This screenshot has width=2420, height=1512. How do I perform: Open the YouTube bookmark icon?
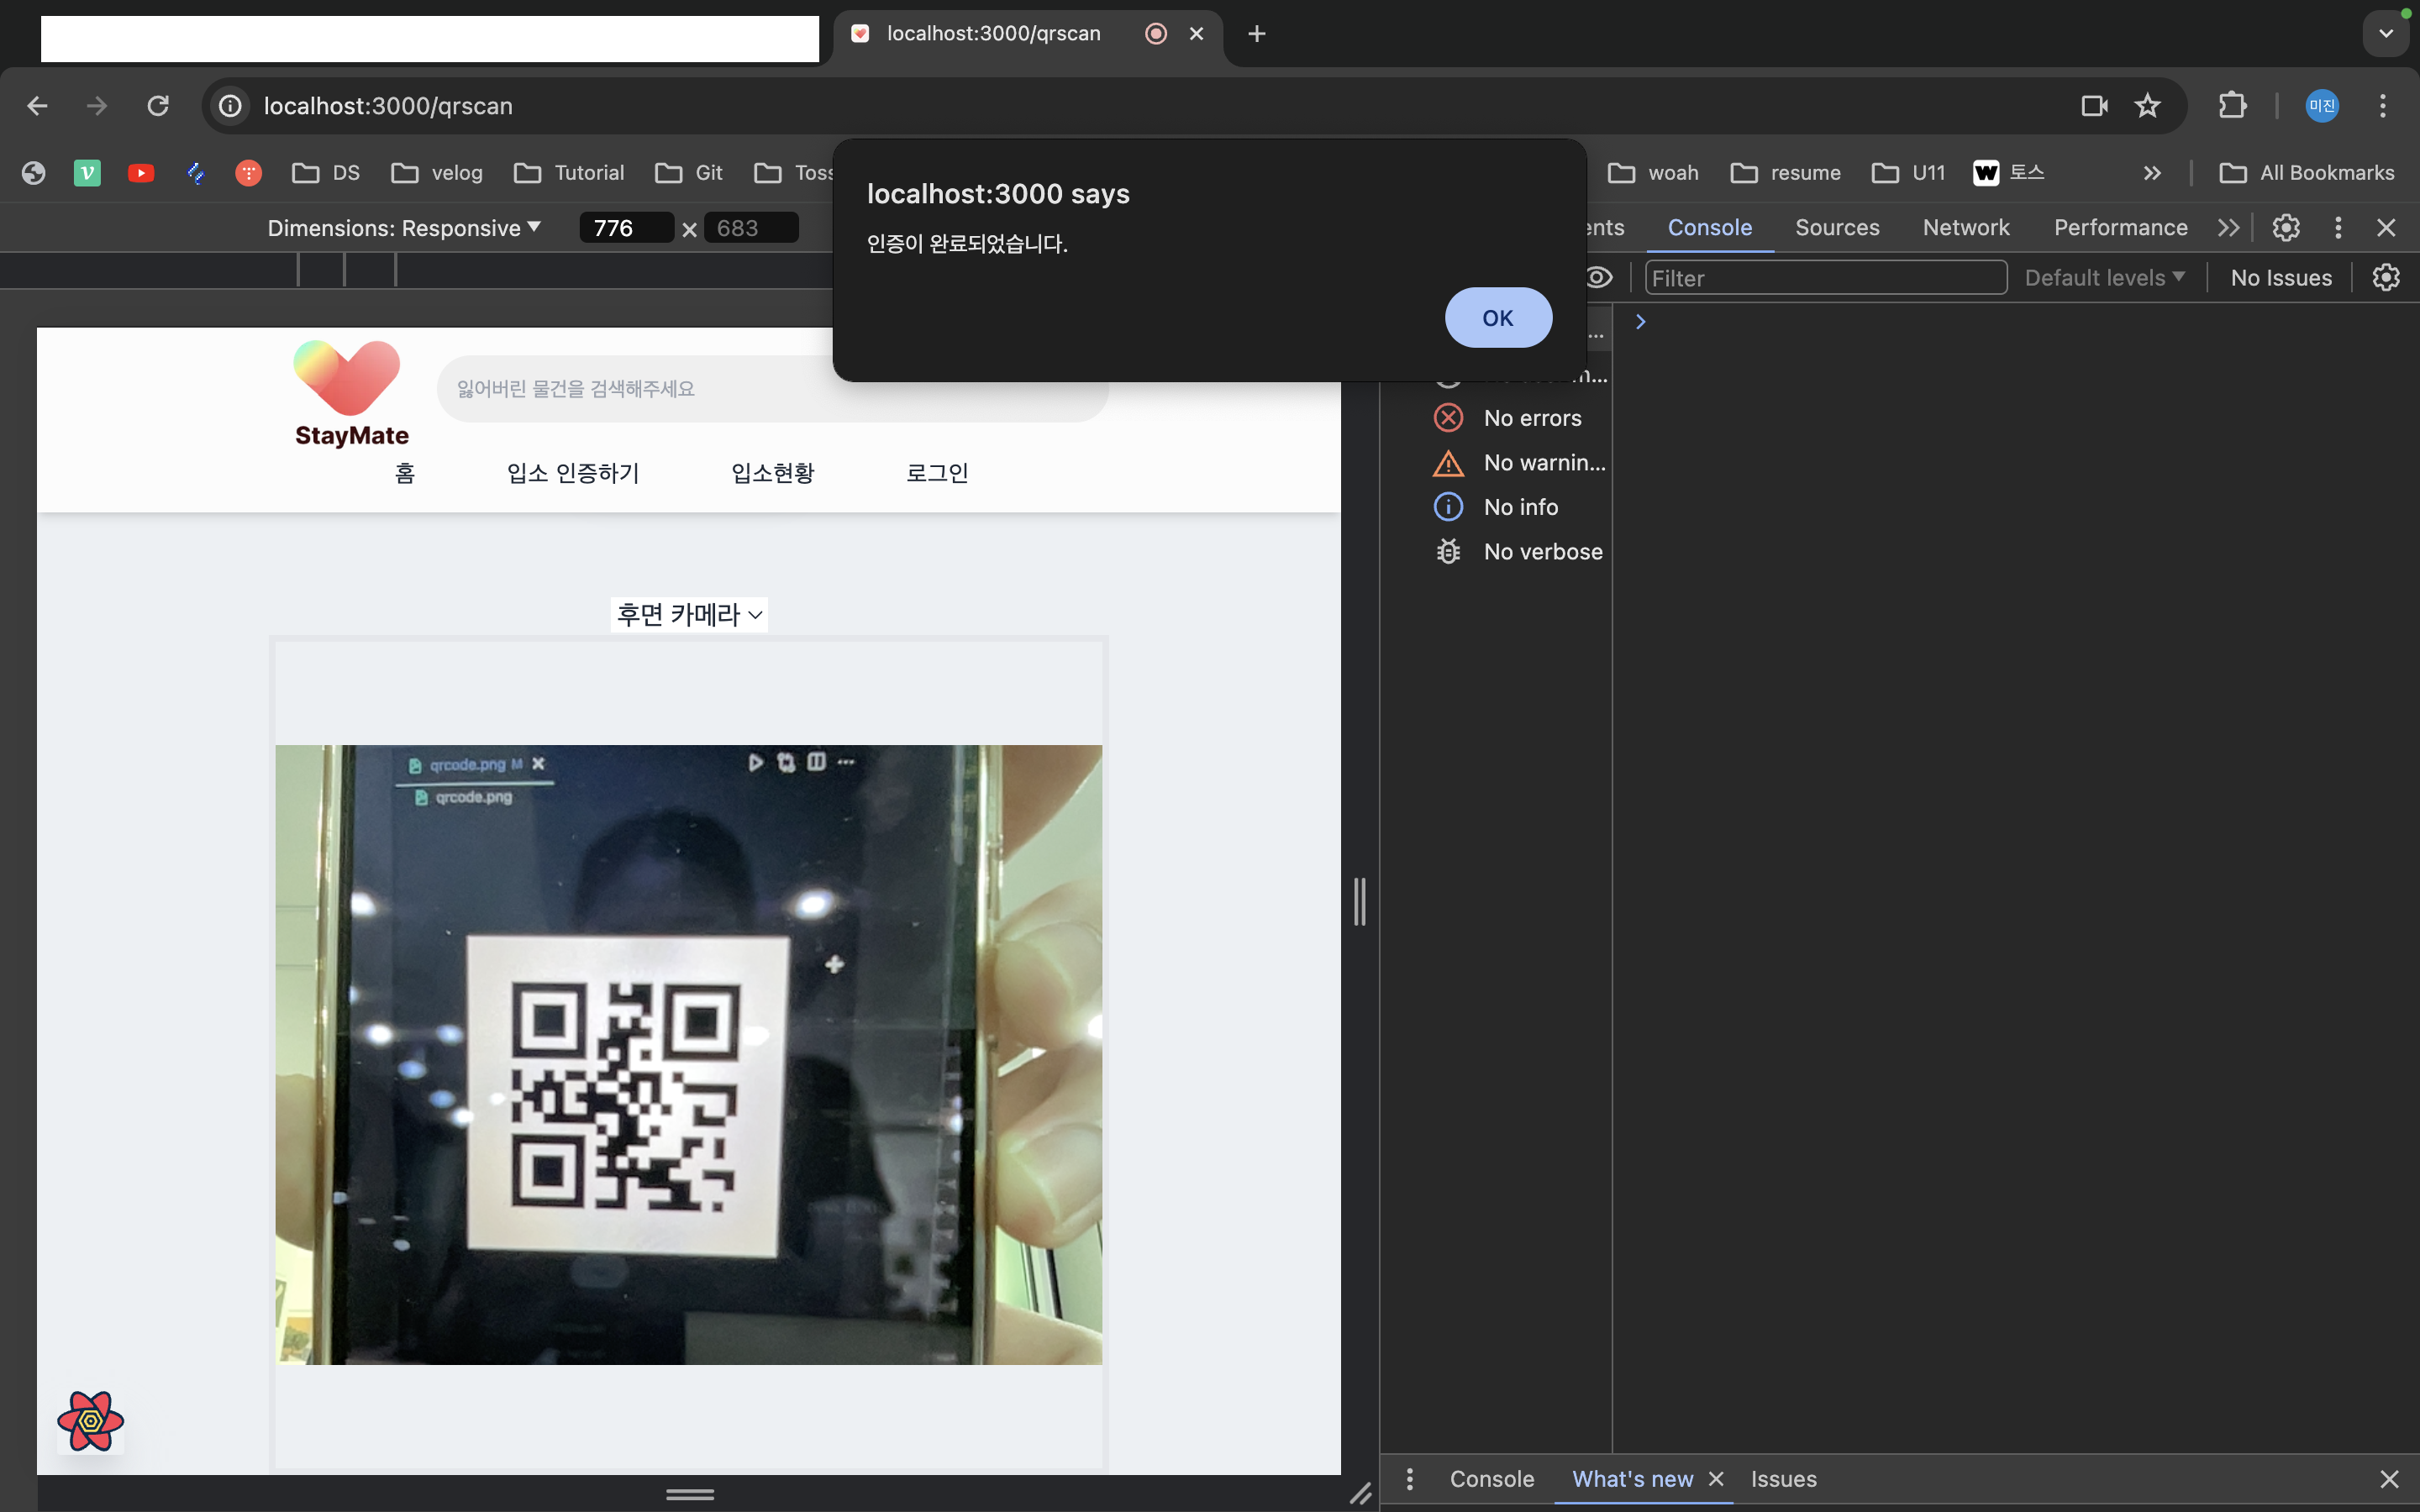[141, 173]
